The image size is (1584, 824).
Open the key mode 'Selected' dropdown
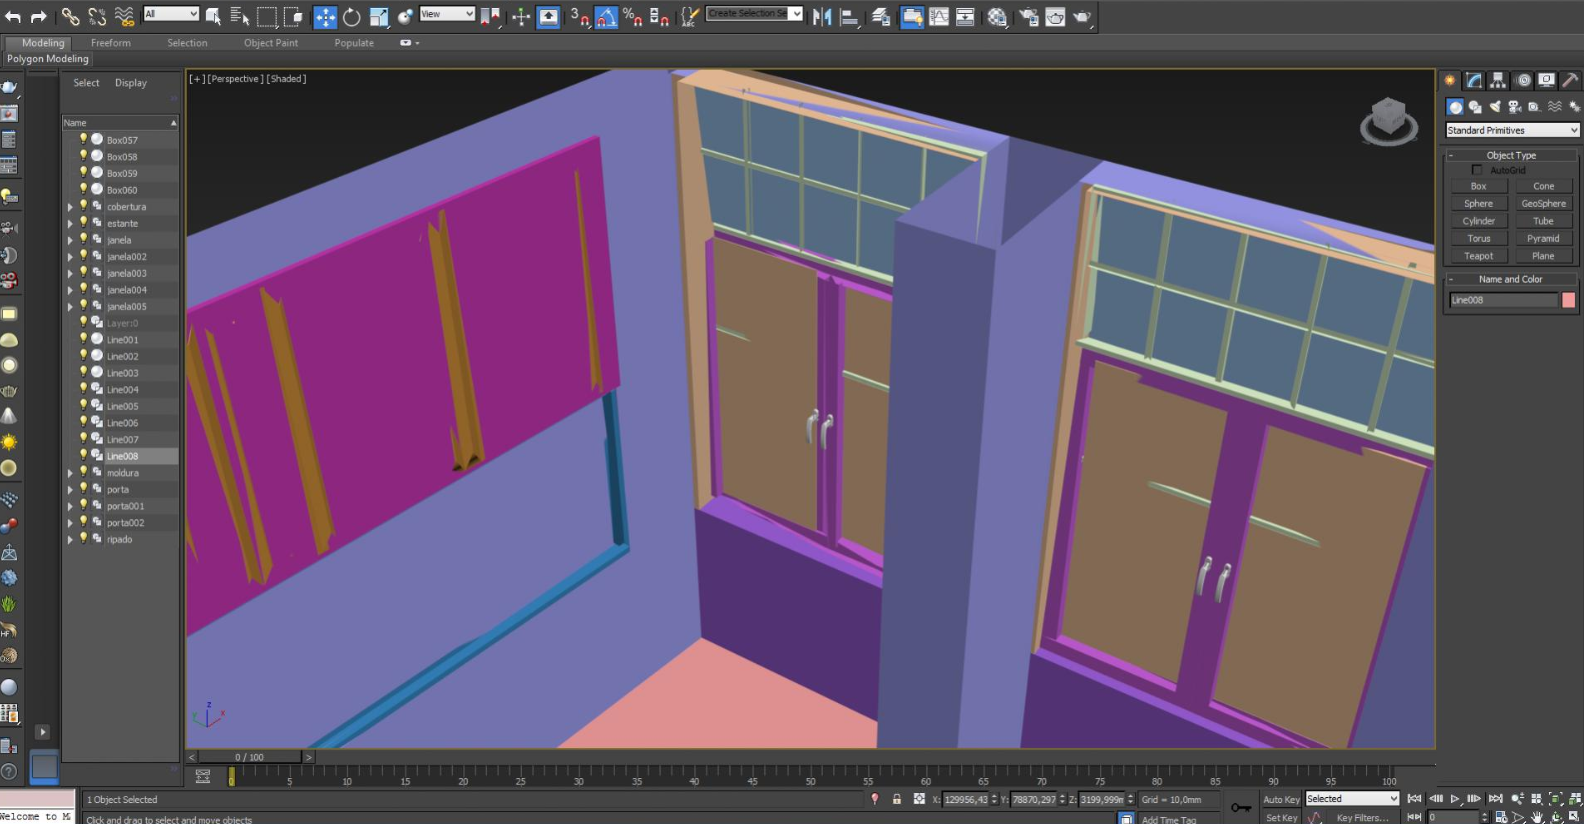pyautogui.click(x=1352, y=798)
